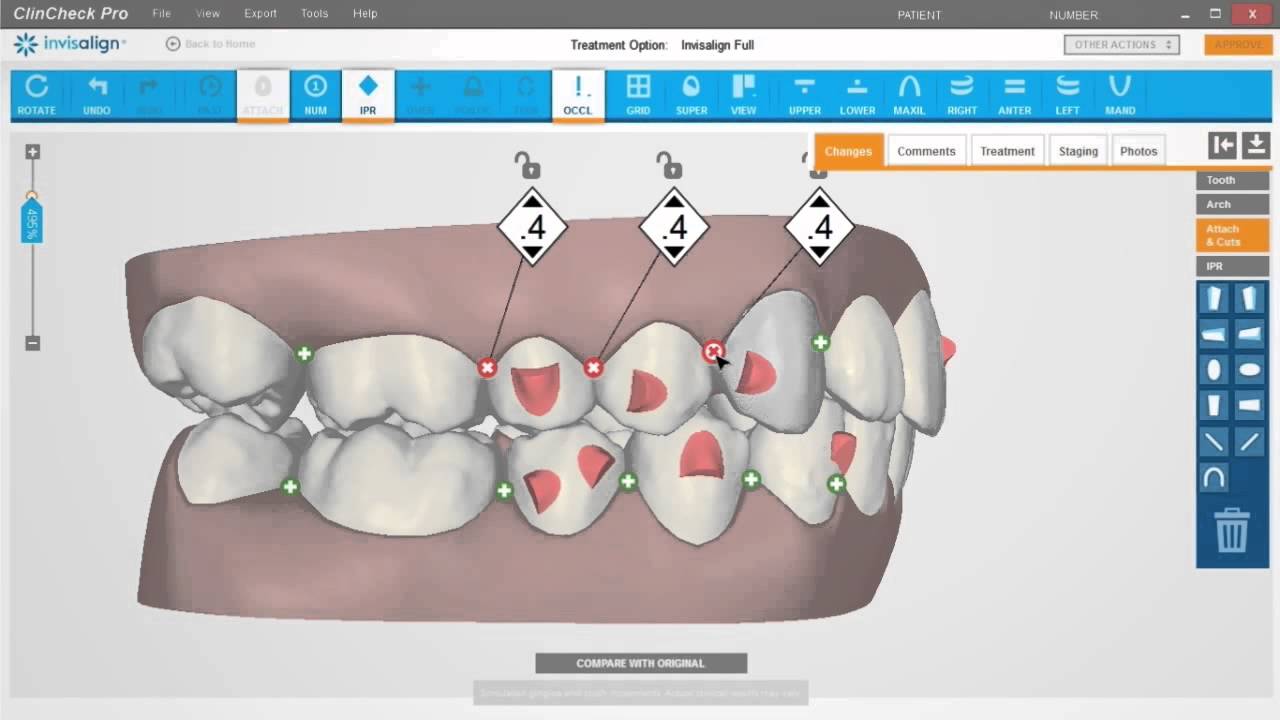Increase second .4 IPR value with up arrow

pos(674,201)
